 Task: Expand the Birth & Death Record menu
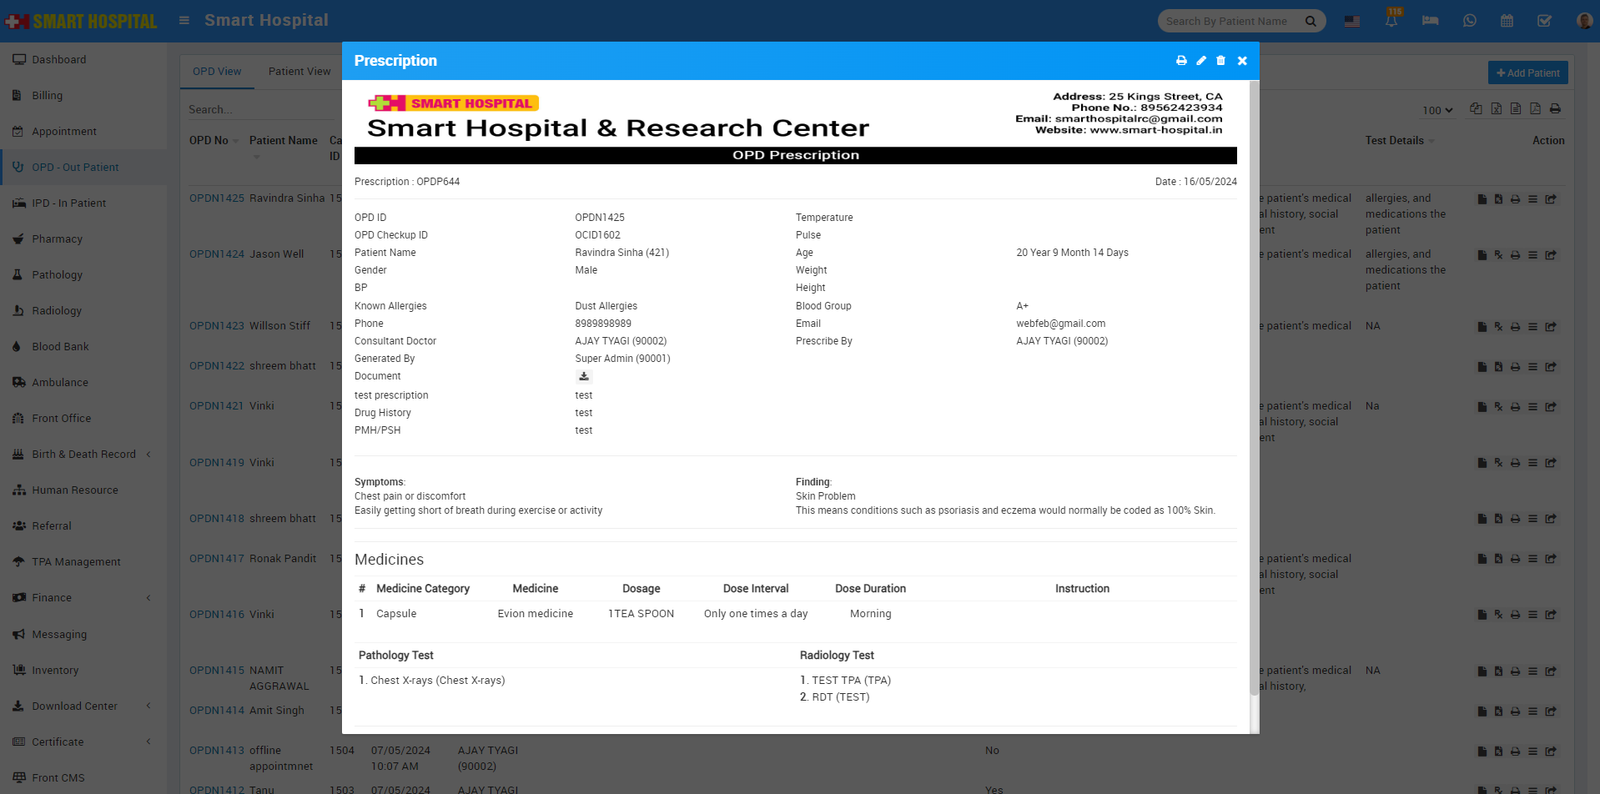(84, 454)
